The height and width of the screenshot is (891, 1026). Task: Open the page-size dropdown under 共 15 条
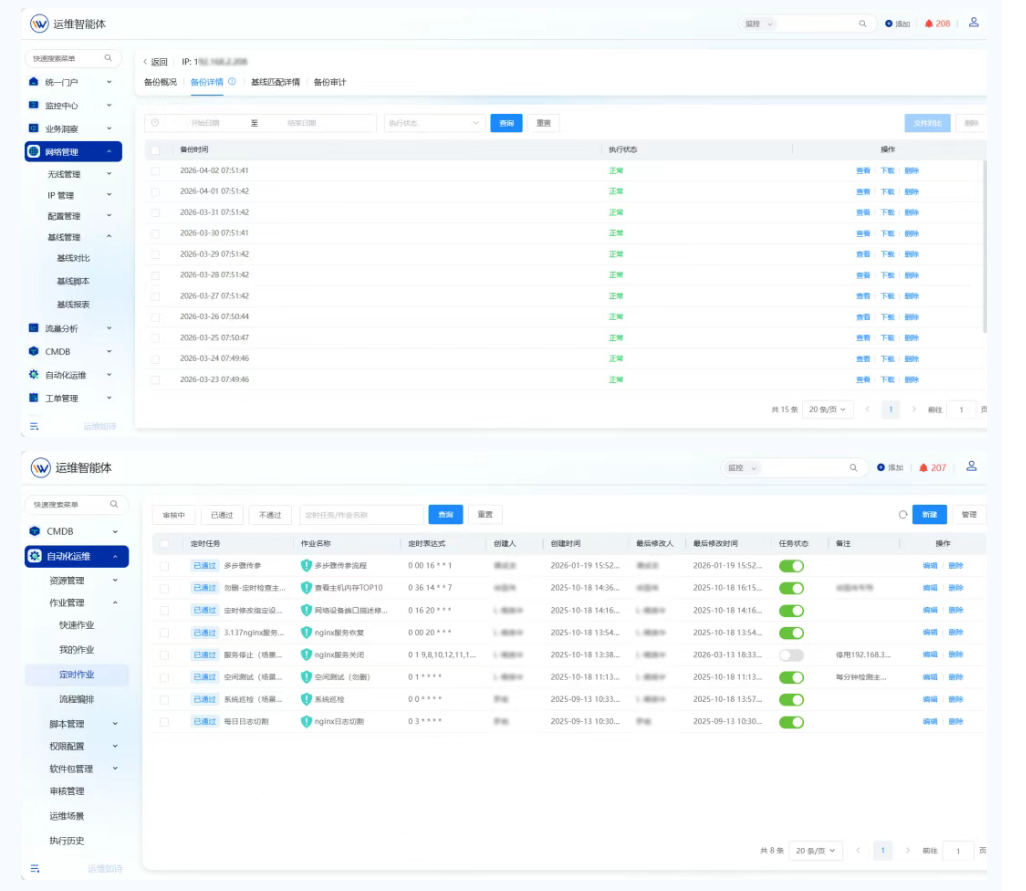tap(826, 409)
